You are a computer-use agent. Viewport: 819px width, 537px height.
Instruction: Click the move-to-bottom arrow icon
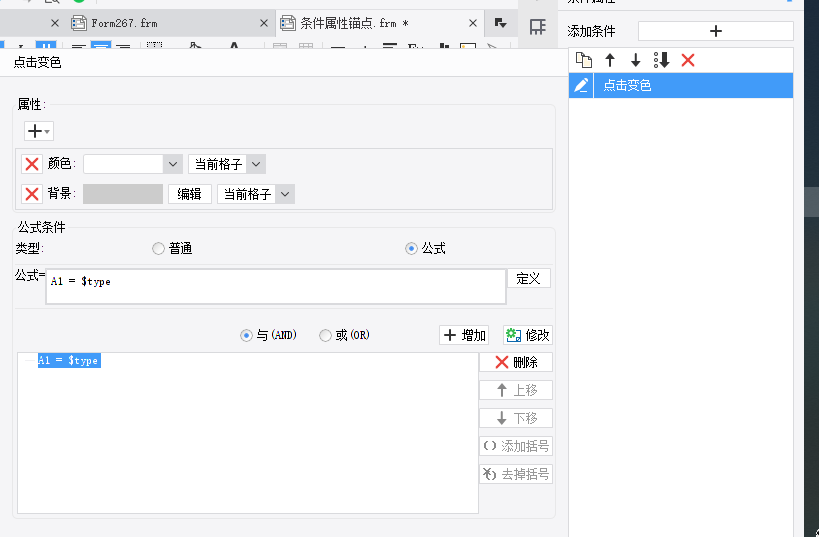[x=661, y=61]
